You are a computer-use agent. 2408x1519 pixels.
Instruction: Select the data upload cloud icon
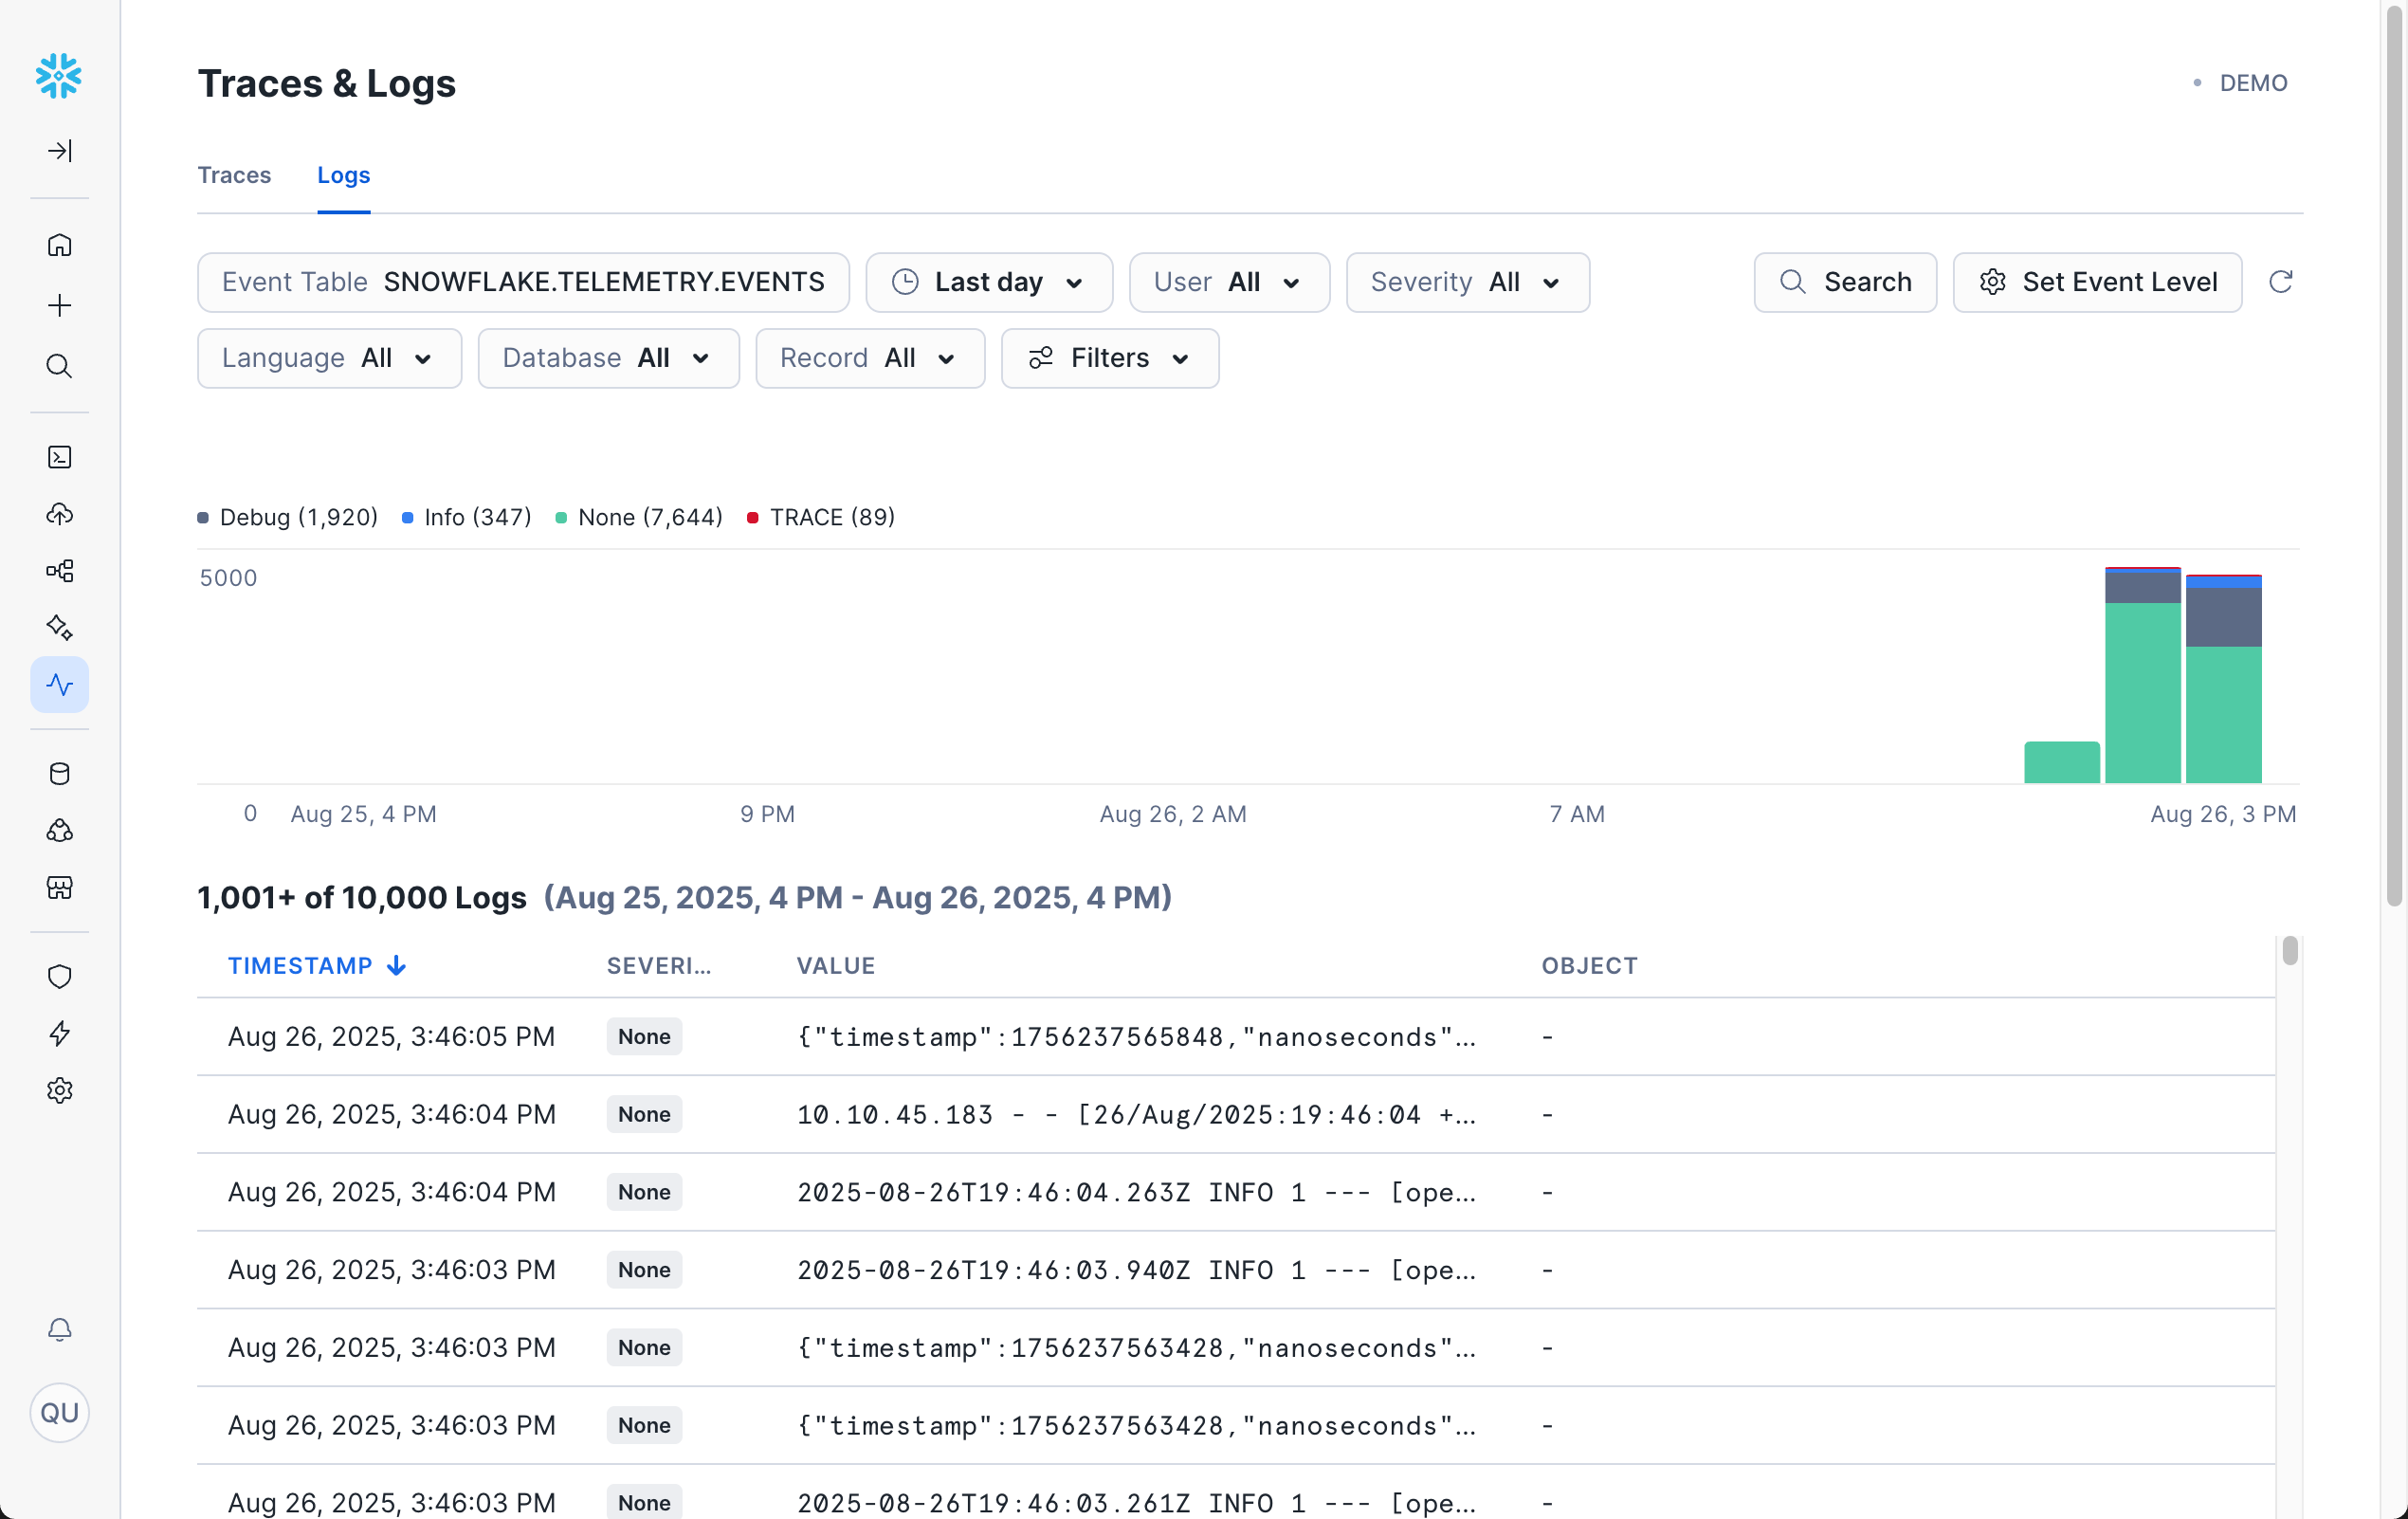[x=60, y=513]
